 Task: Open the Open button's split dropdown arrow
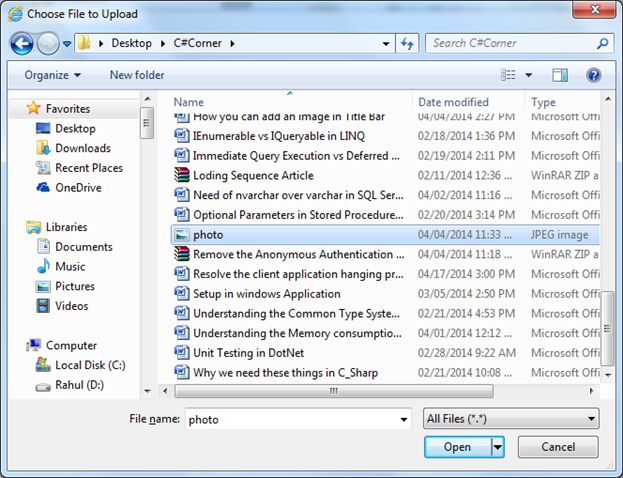[498, 447]
